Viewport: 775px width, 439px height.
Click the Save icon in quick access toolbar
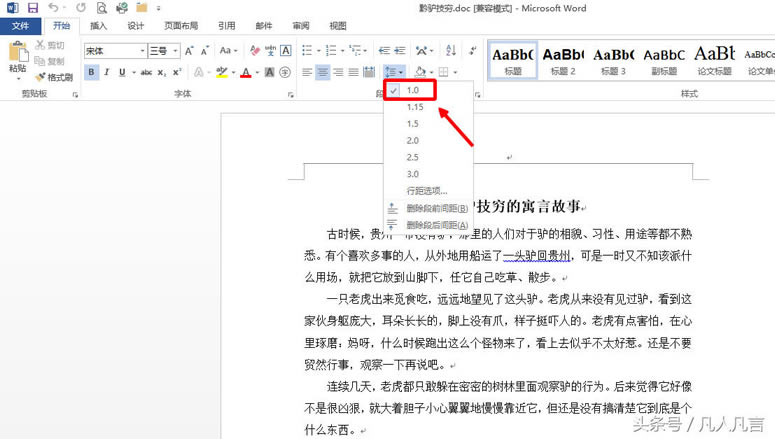[32, 8]
